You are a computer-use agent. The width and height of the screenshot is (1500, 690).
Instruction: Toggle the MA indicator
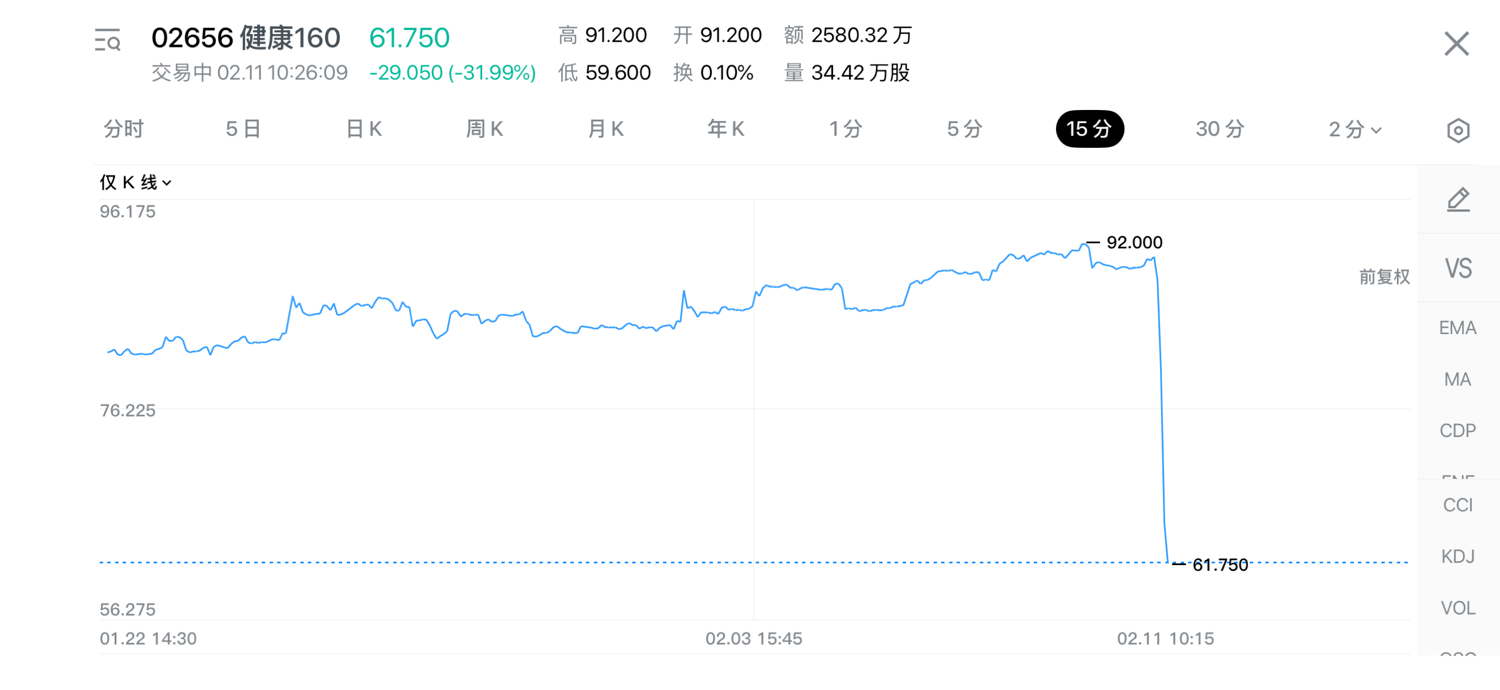[x=1457, y=380]
